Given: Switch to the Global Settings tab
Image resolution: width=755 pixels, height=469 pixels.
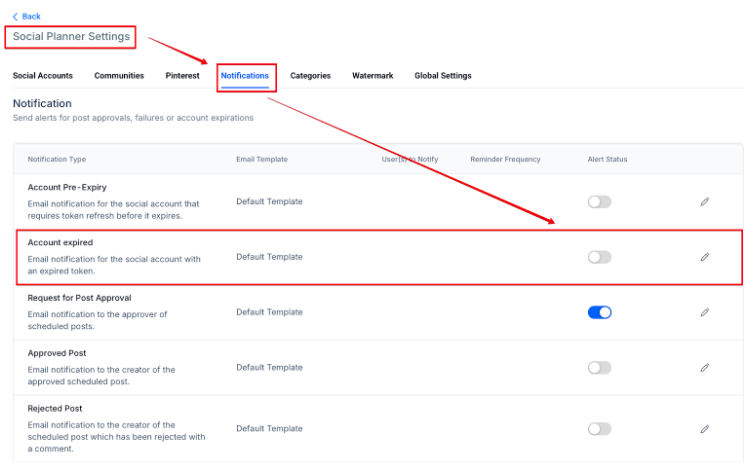Looking at the screenshot, I should [x=443, y=76].
